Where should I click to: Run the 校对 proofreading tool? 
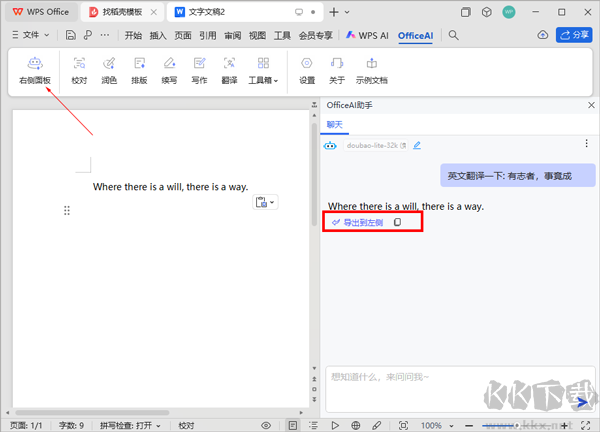(x=79, y=70)
